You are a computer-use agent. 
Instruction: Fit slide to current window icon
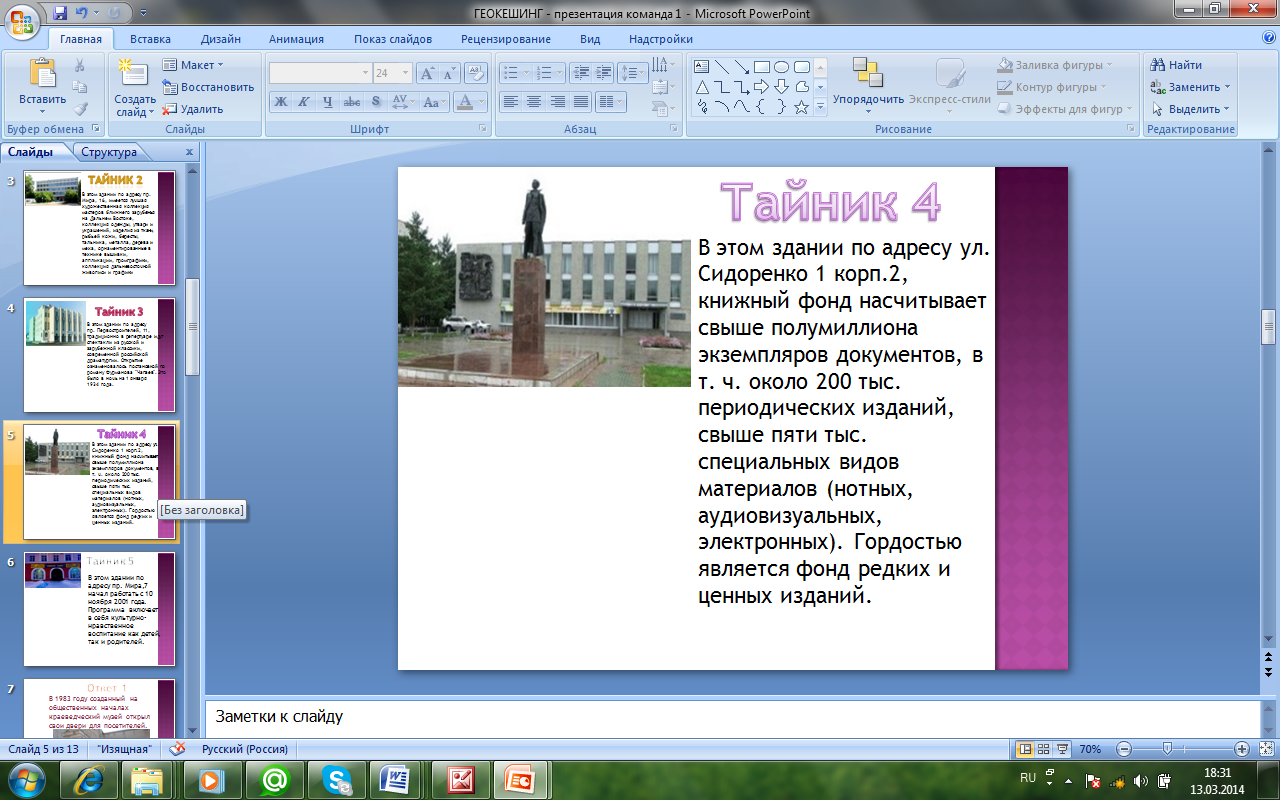click(1268, 748)
